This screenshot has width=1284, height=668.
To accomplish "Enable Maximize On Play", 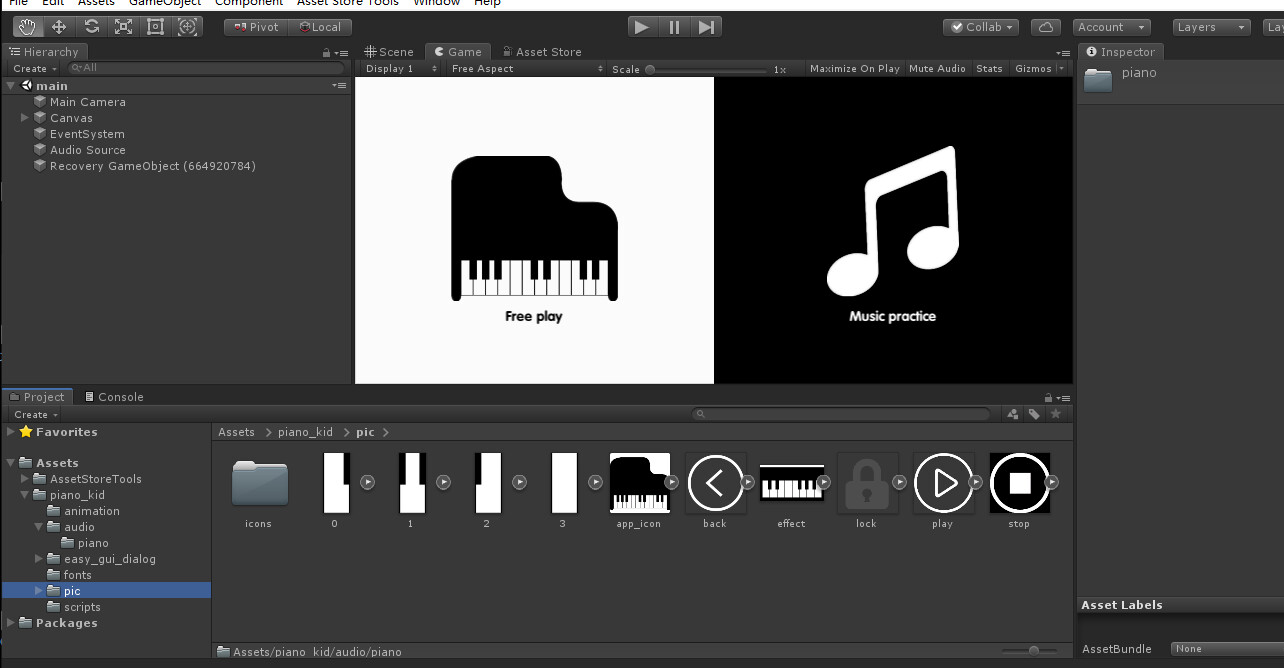I will [x=854, y=68].
